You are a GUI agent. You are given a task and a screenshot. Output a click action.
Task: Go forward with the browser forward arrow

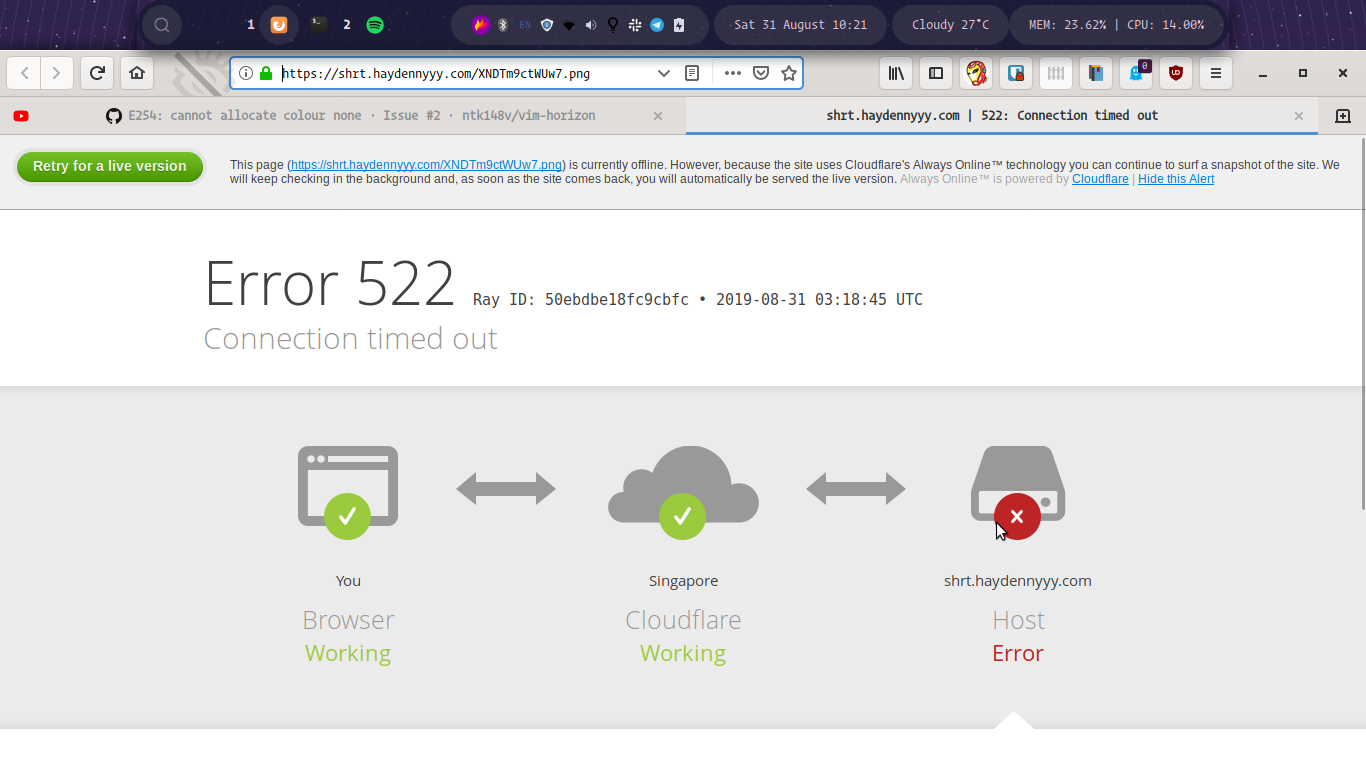56,73
